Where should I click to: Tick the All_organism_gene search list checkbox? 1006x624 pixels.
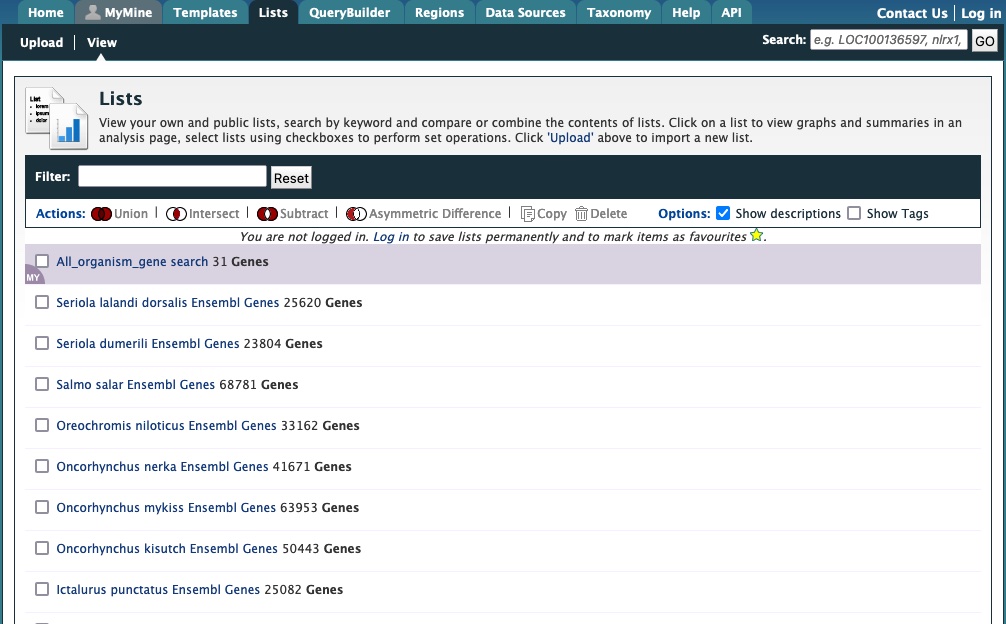(42, 261)
